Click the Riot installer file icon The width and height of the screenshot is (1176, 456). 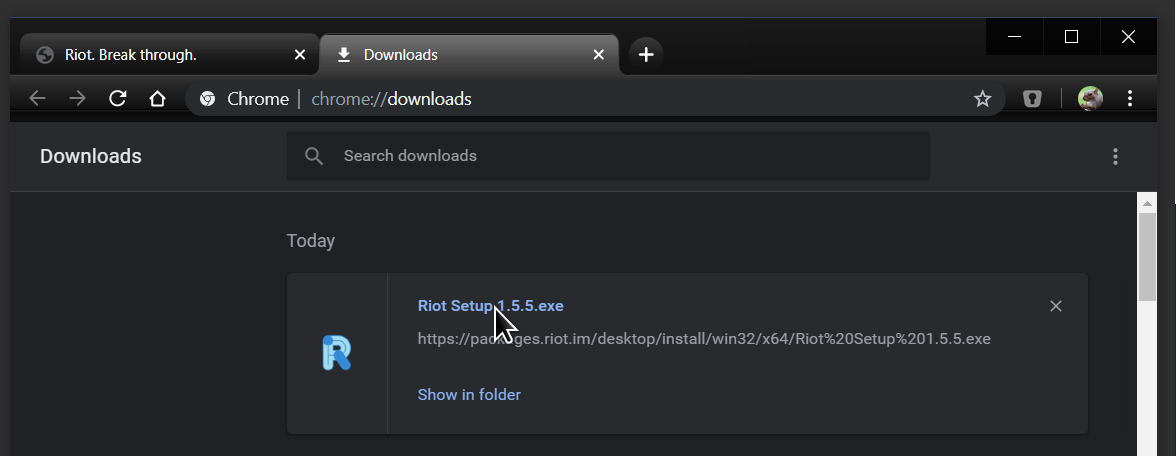[337, 353]
